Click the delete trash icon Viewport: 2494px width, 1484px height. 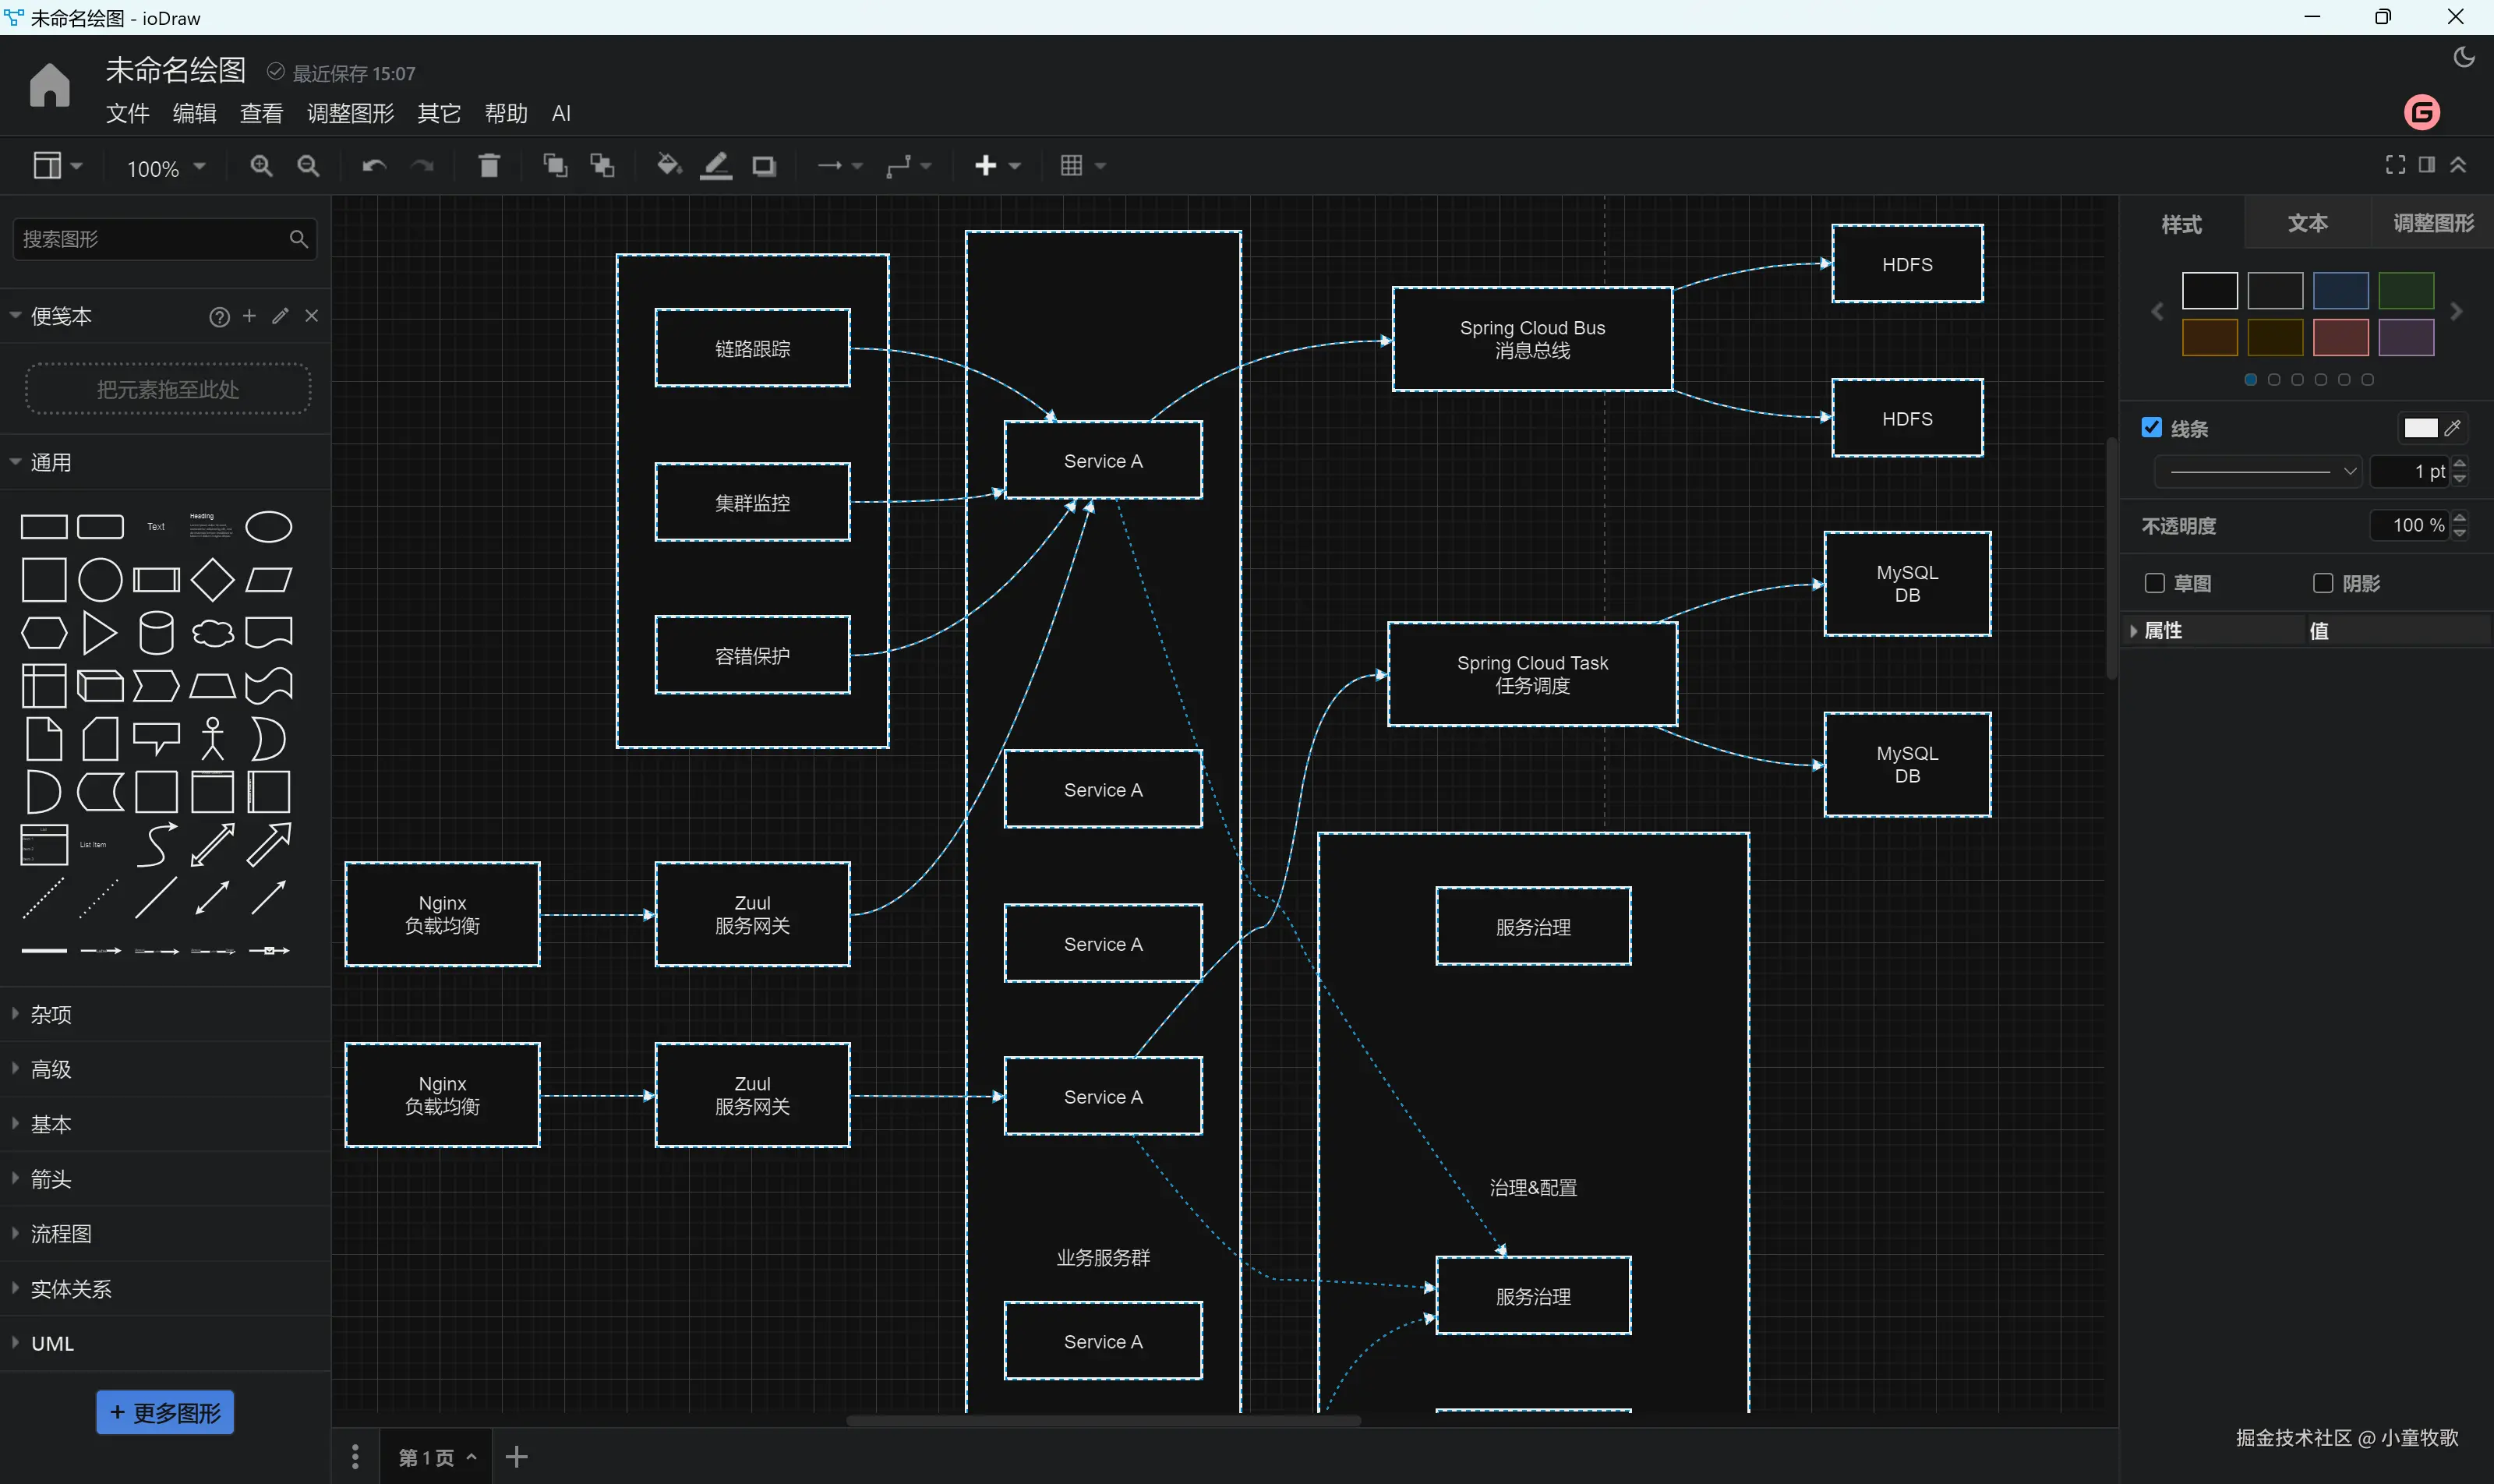[488, 166]
